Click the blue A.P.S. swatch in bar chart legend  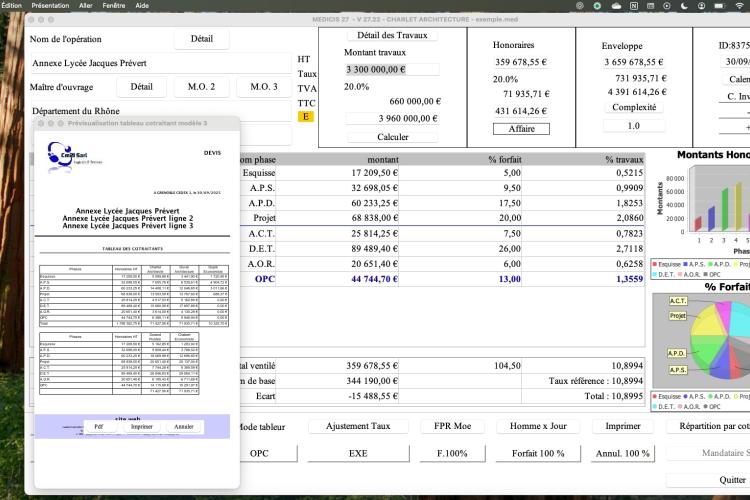(x=686, y=264)
